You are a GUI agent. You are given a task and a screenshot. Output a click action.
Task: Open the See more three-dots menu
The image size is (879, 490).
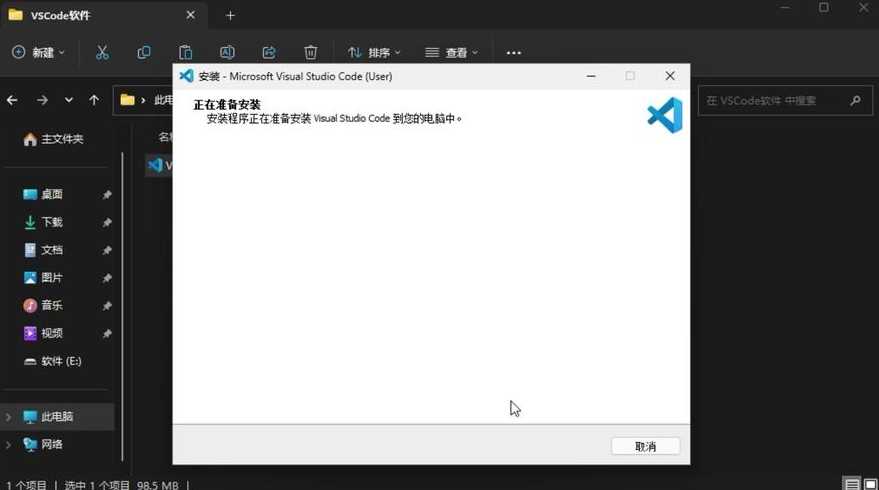click(x=513, y=53)
